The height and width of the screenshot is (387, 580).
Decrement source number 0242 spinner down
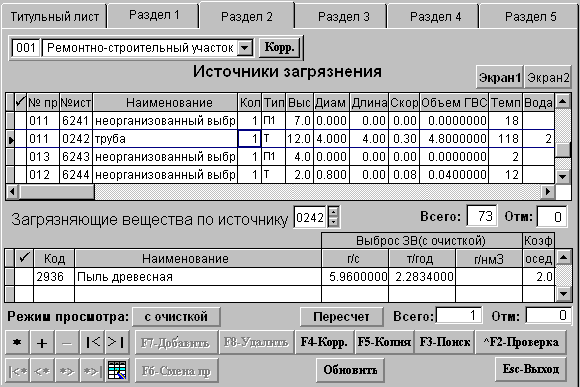[333, 222]
